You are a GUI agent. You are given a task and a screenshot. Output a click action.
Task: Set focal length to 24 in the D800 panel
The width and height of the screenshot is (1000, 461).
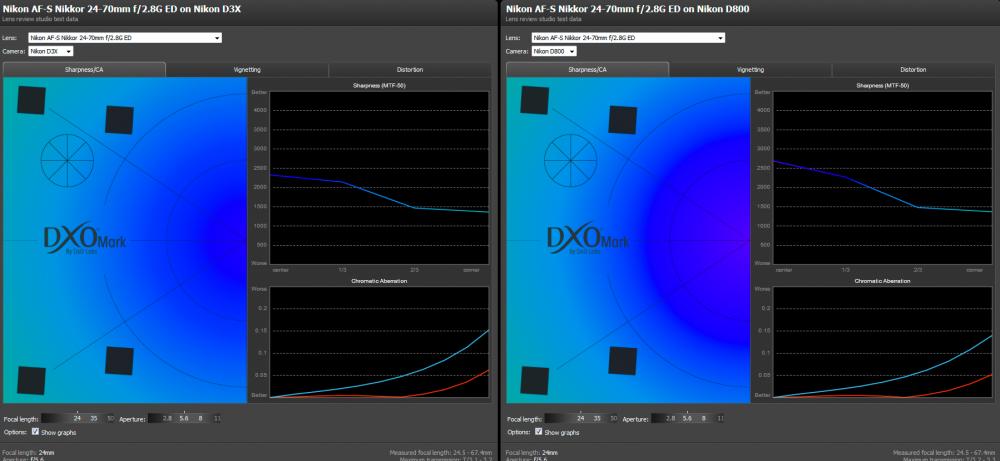point(580,419)
